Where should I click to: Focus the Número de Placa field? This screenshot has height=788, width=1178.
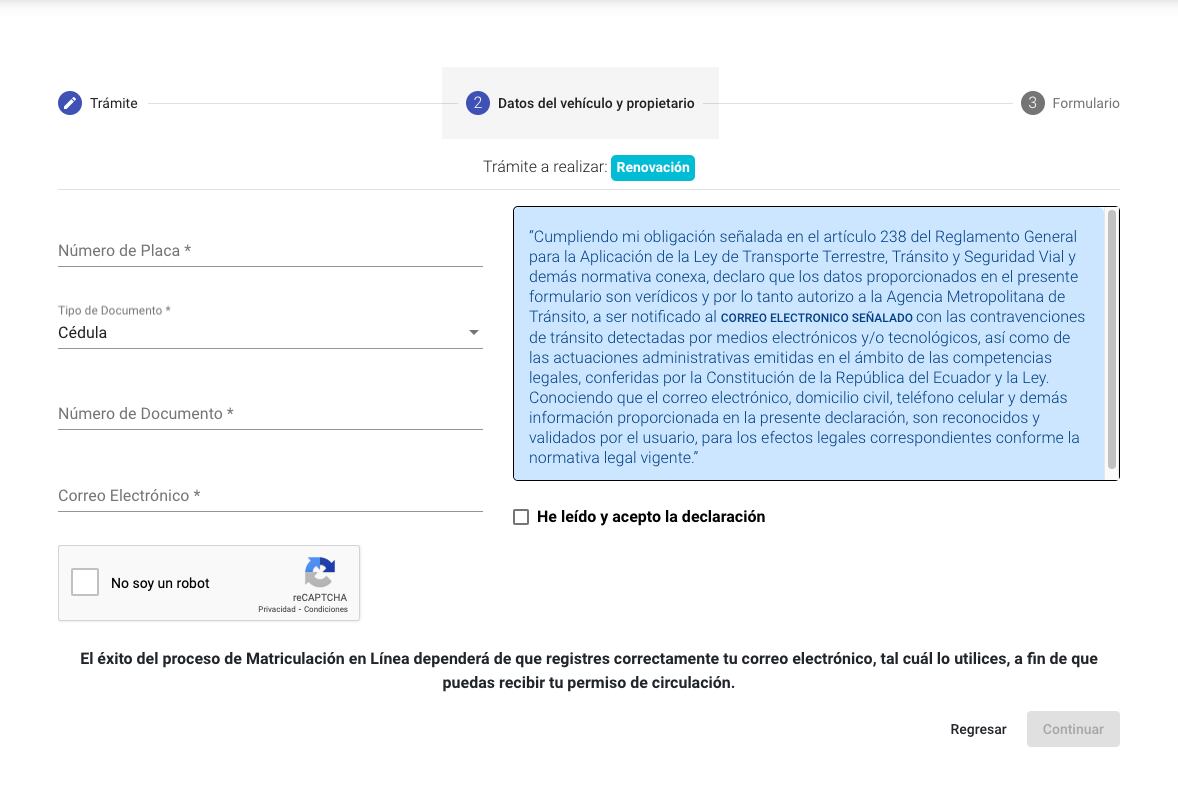[270, 251]
